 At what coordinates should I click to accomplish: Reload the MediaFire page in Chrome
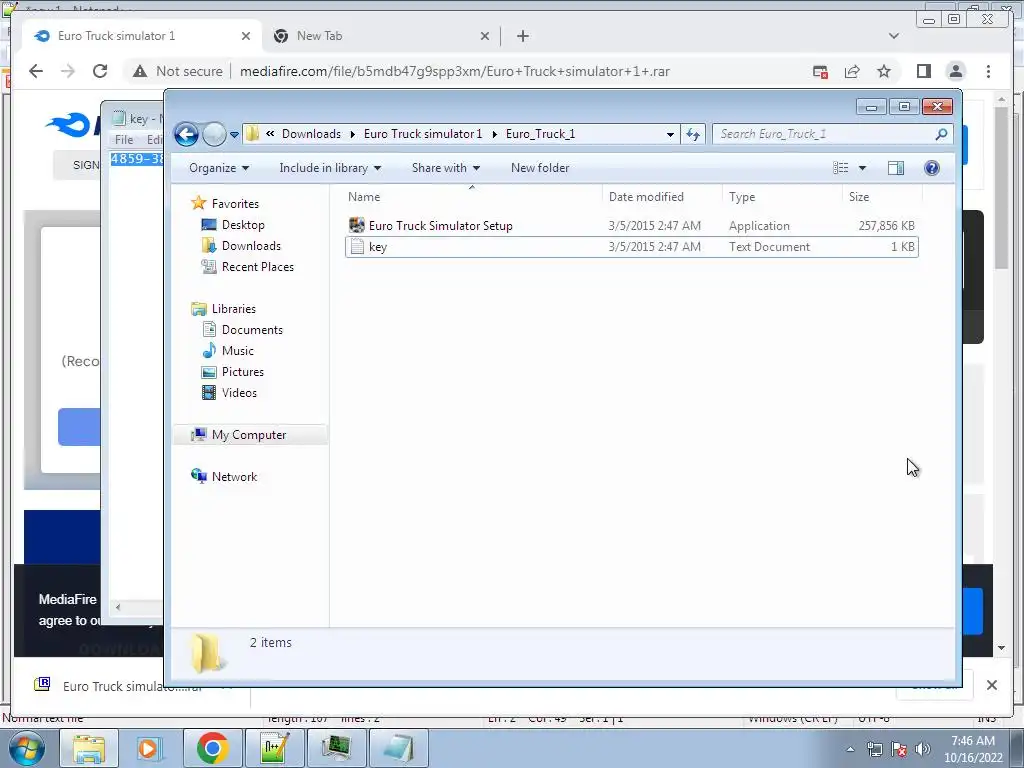click(100, 71)
